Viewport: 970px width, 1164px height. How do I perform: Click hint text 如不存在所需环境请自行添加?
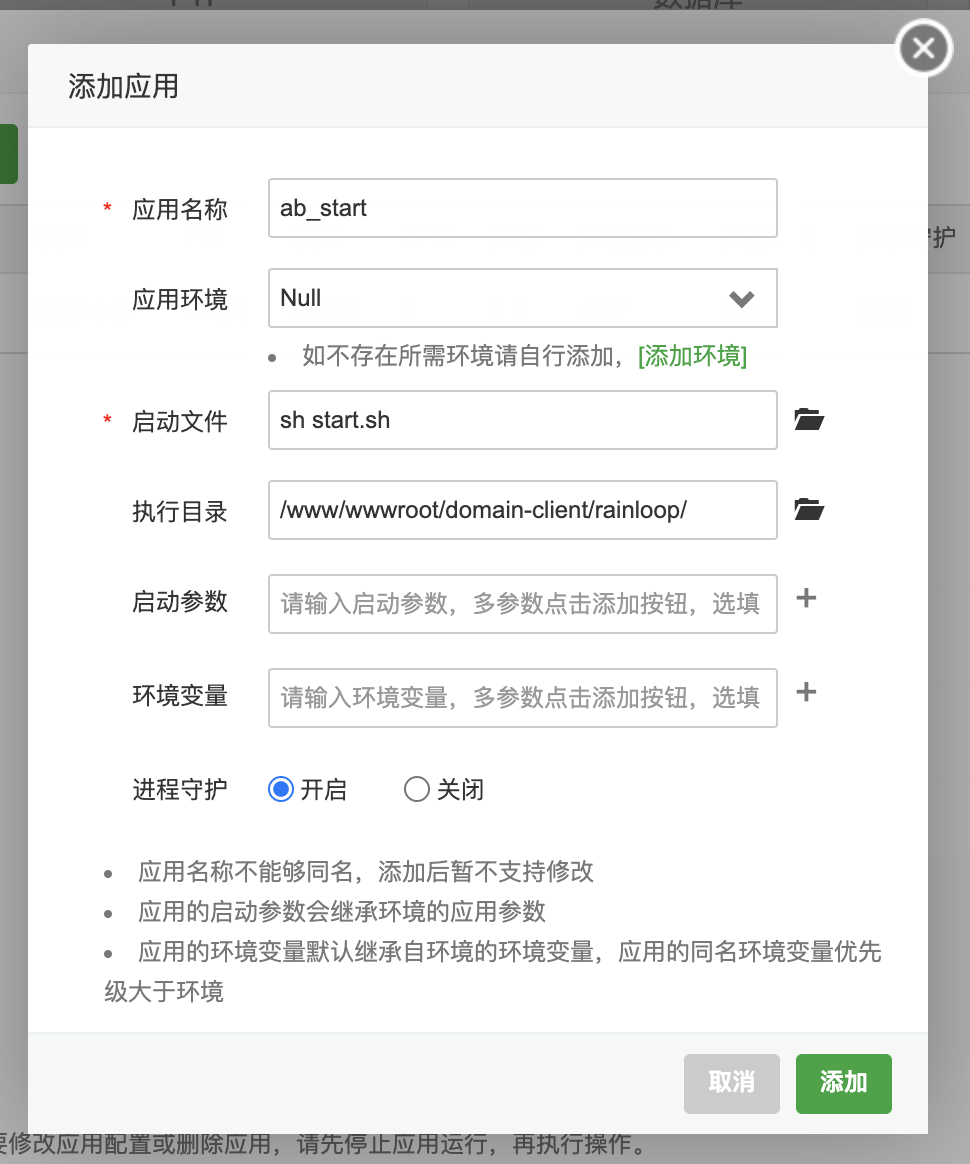click(463, 356)
